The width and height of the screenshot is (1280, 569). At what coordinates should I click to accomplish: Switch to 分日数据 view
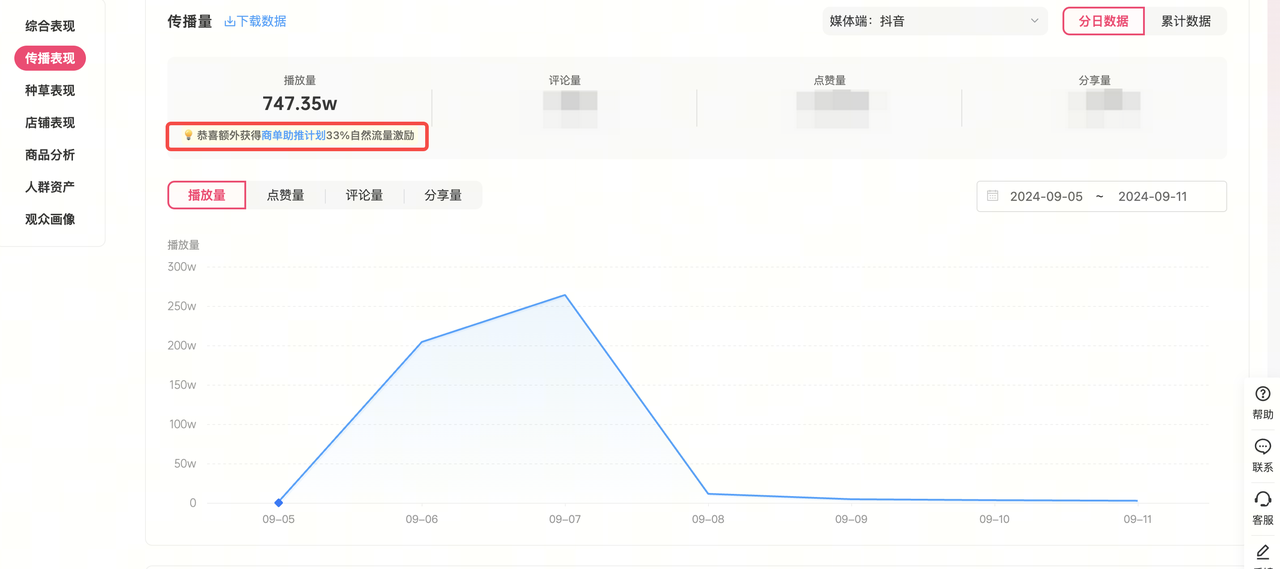(1103, 21)
